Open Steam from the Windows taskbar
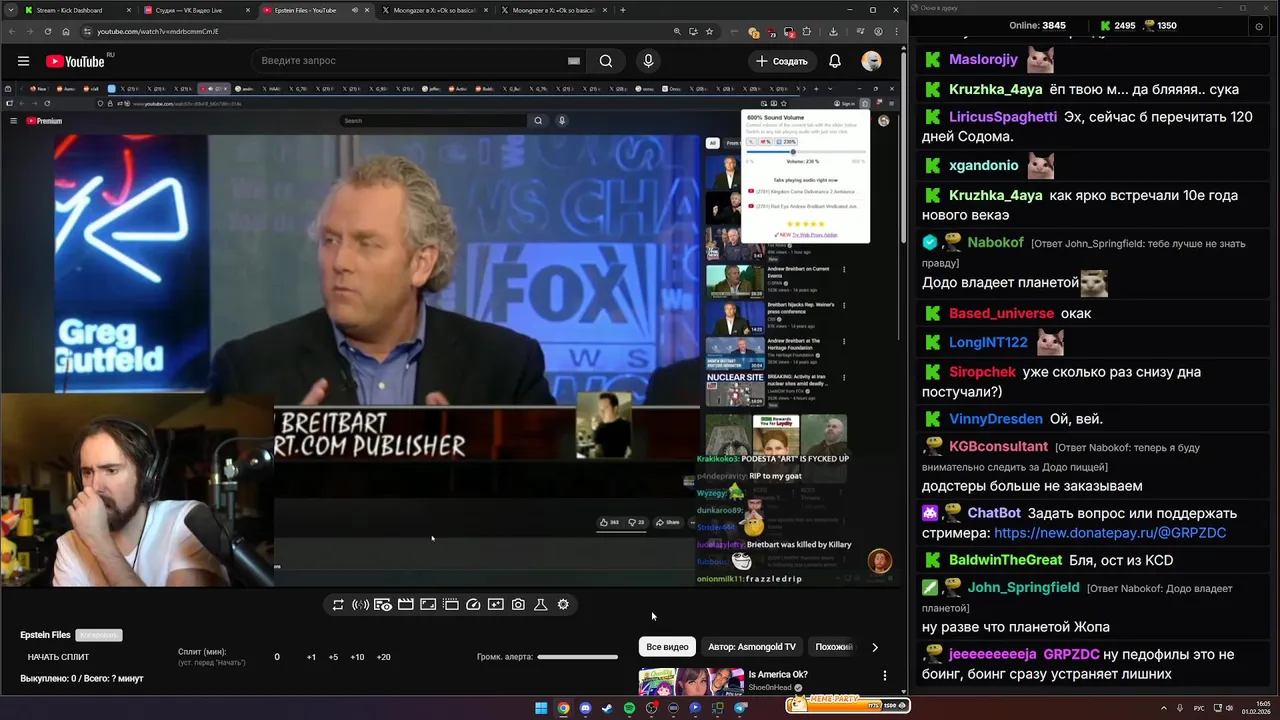The image size is (1280, 720). (607, 708)
